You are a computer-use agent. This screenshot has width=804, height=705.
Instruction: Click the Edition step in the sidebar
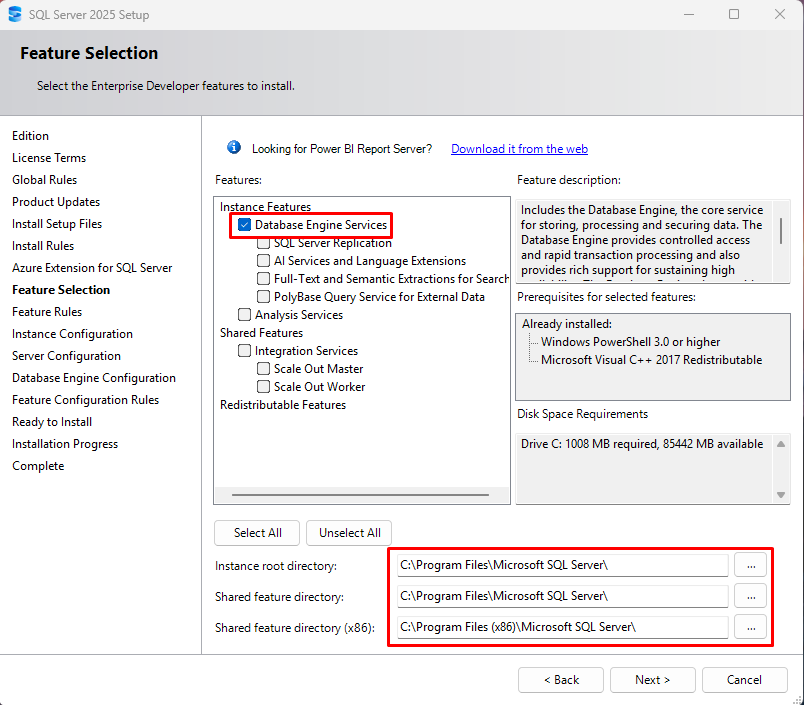point(30,136)
